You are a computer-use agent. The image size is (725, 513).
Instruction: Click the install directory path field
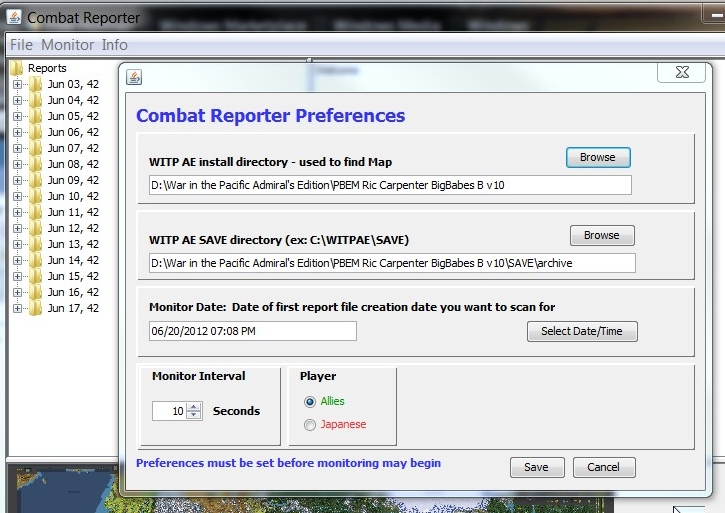point(390,185)
